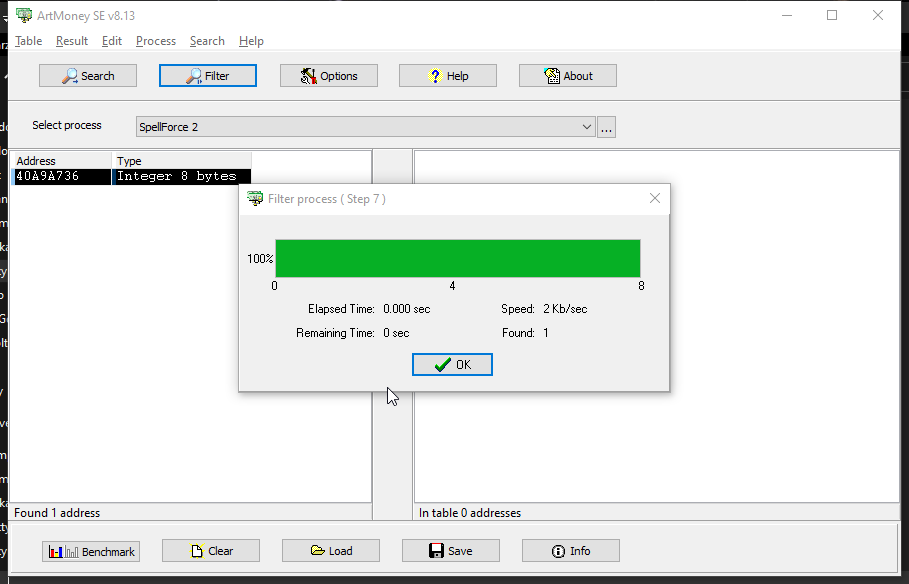The height and width of the screenshot is (584, 909).
Task: Click the Integer 8 bytes type cell
Action: tap(182, 176)
